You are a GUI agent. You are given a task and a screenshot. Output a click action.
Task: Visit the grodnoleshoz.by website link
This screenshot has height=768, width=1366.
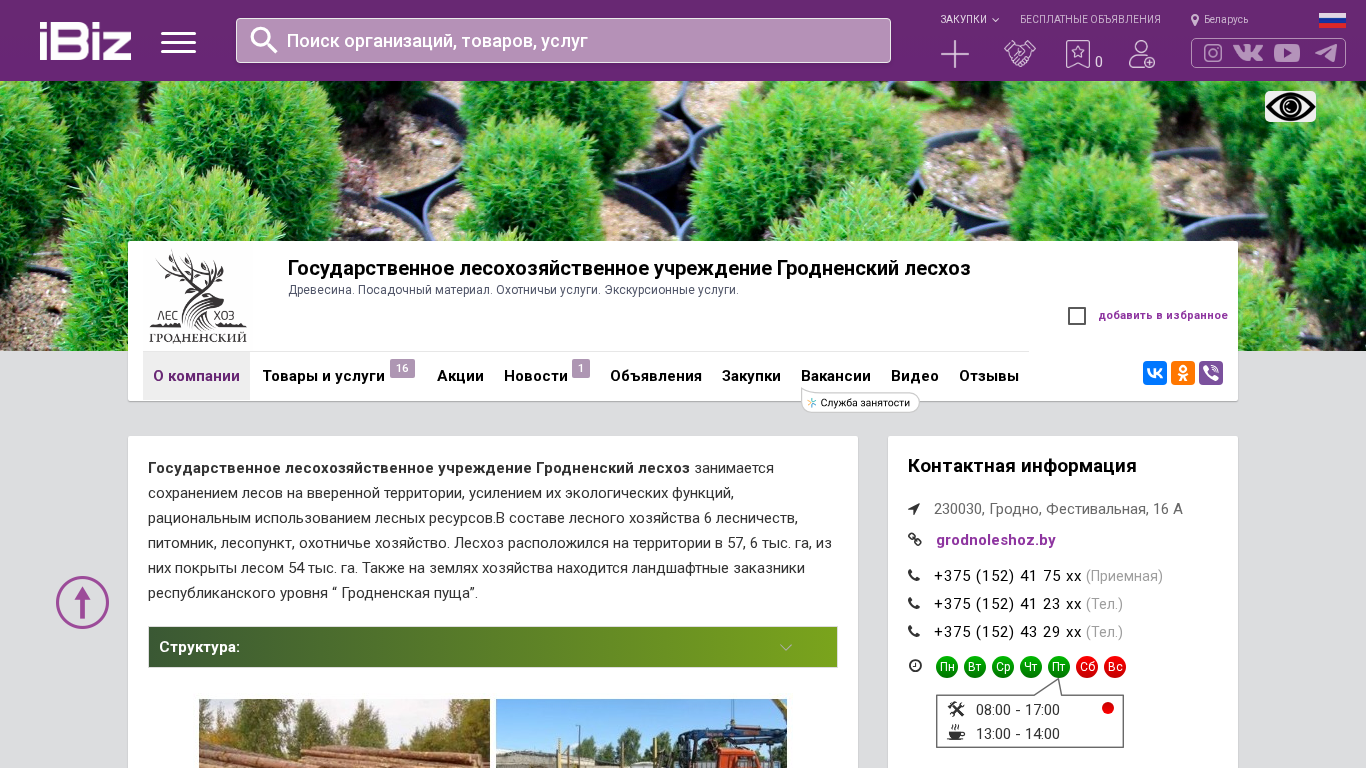[995, 540]
